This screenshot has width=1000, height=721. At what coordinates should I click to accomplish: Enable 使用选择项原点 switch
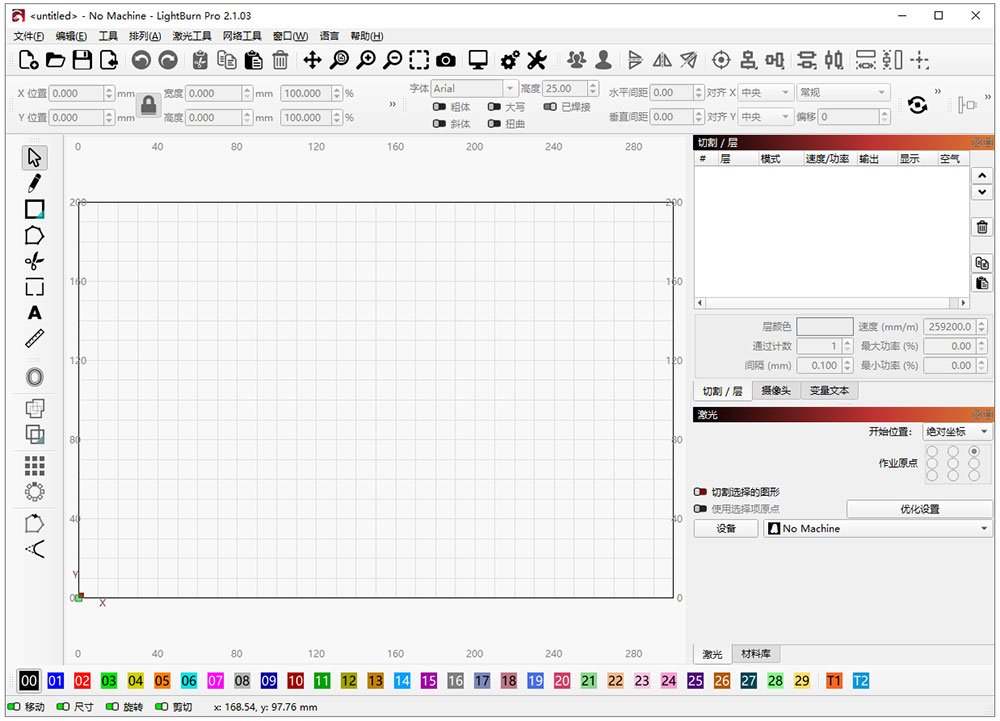coord(700,509)
